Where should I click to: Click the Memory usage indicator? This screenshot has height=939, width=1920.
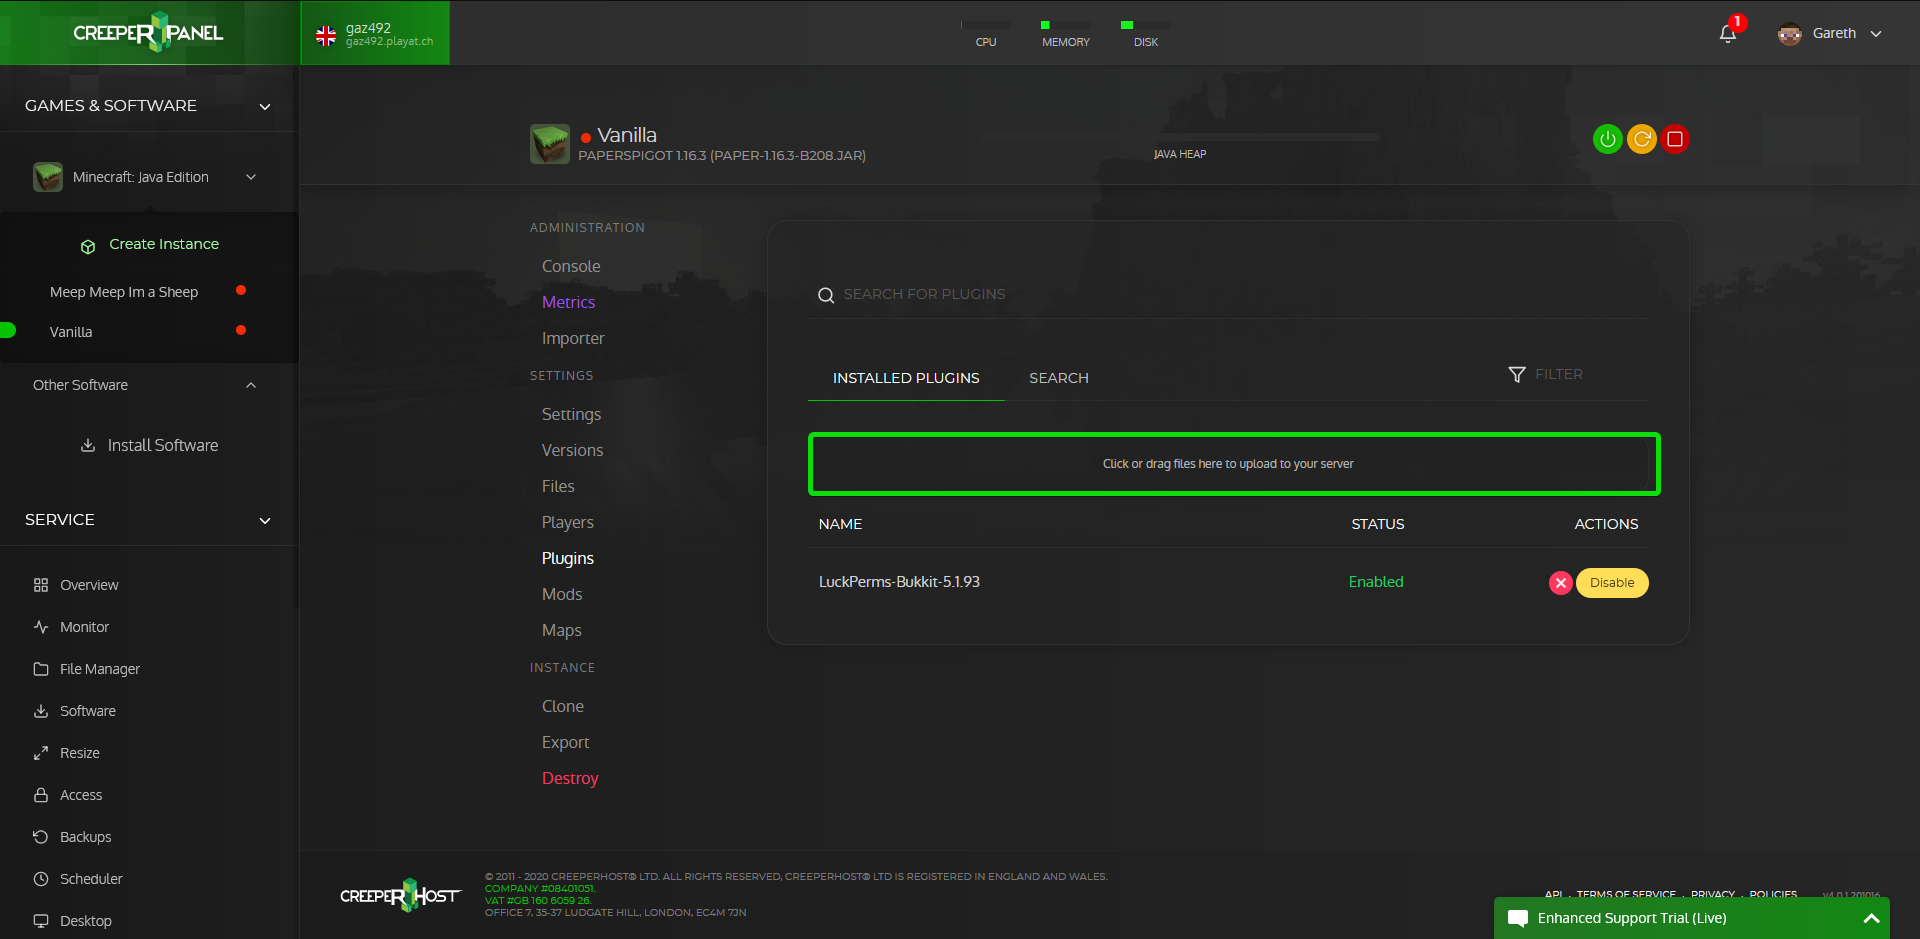click(1066, 33)
